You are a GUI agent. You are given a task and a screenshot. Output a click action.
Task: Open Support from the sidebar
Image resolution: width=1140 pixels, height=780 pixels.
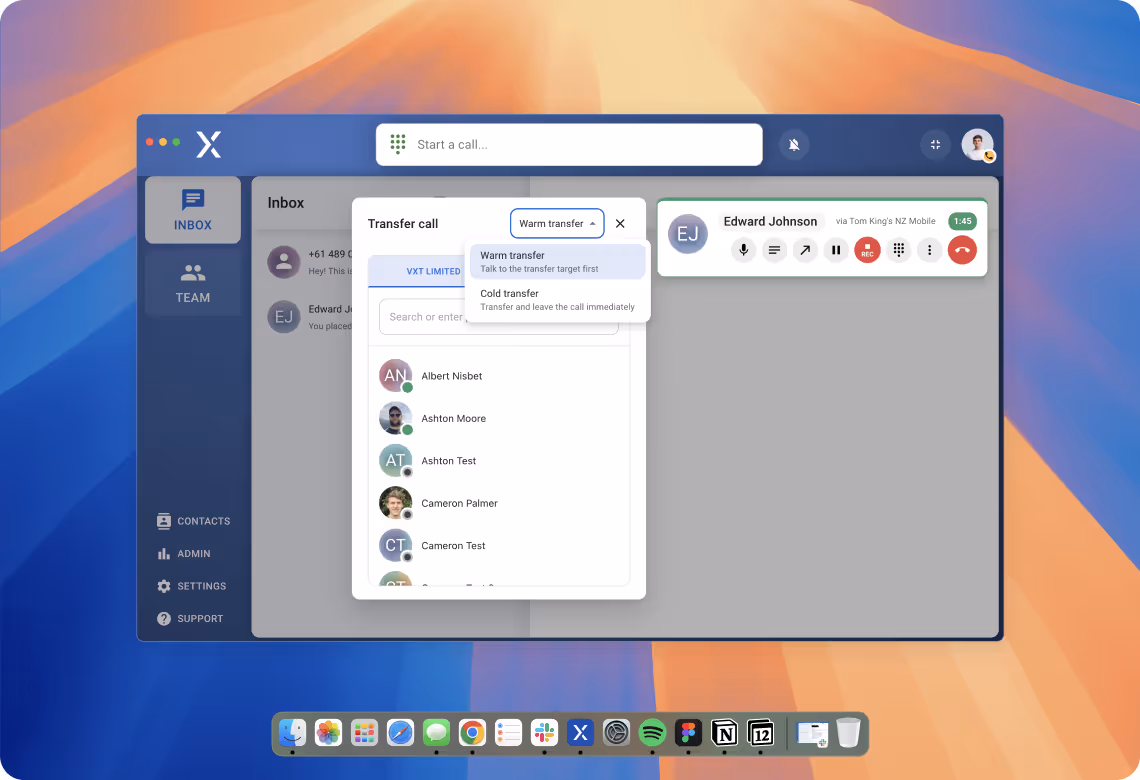(x=190, y=619)
